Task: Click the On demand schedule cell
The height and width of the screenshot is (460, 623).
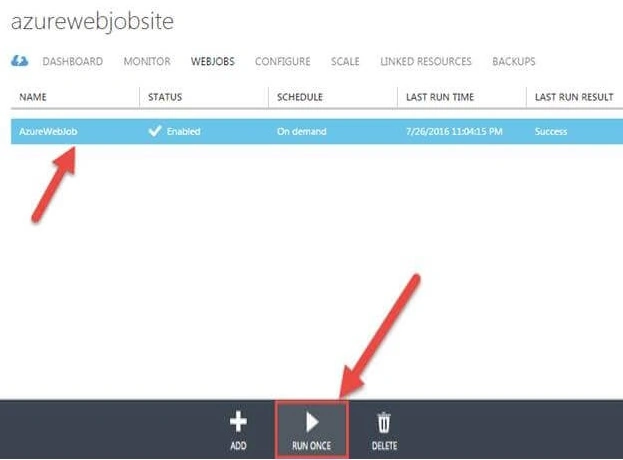Action: pos(302,131)
